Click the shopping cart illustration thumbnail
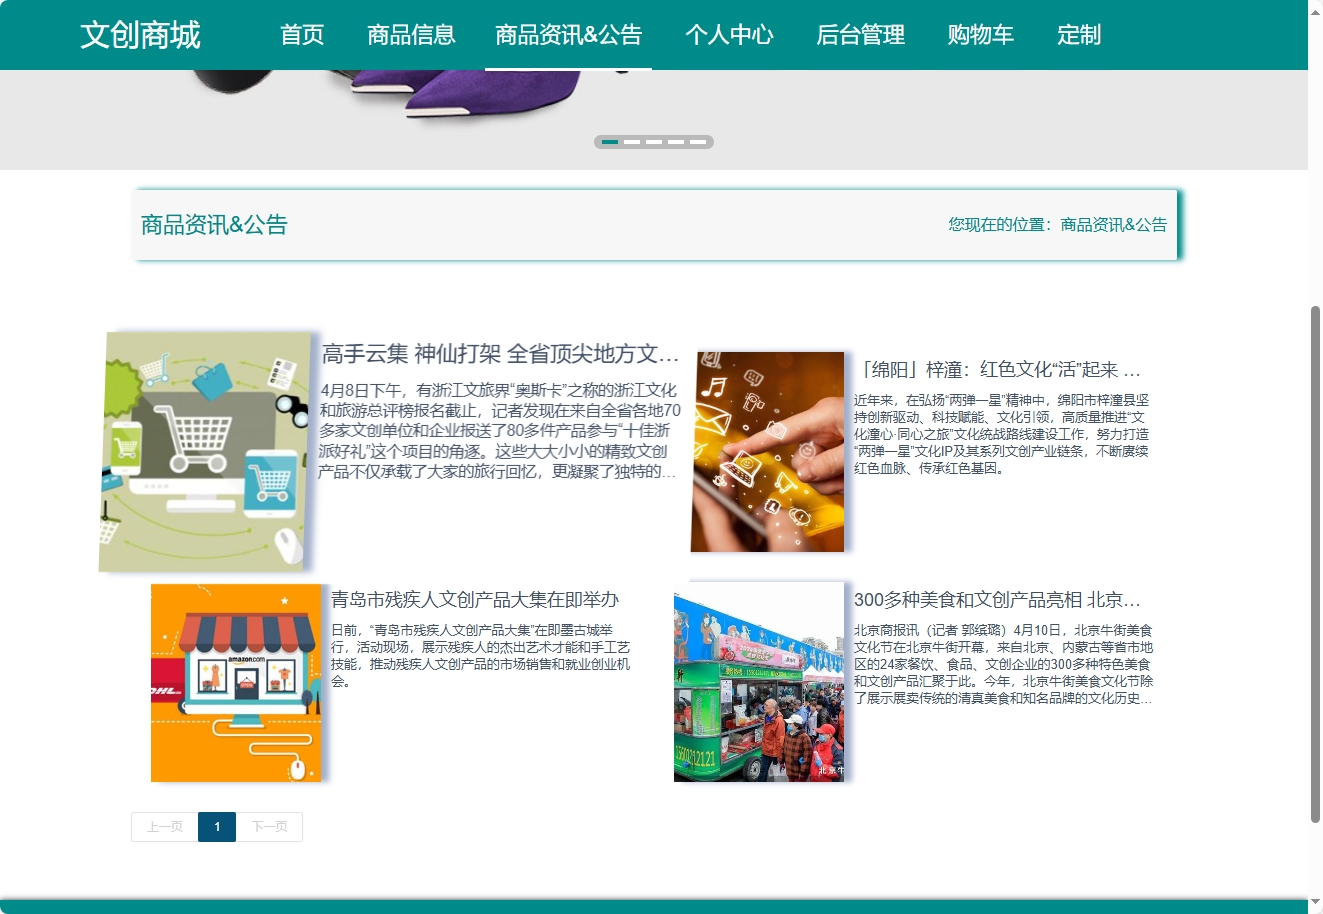Screen dimensions: 1323x914 coord(206,451)
